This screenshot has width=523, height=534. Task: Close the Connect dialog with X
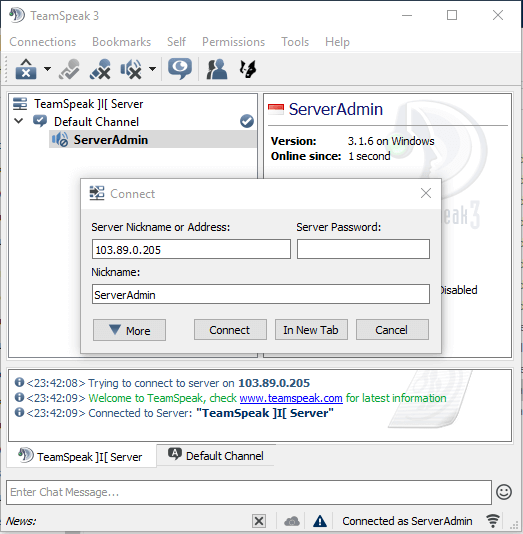[426, 193]
